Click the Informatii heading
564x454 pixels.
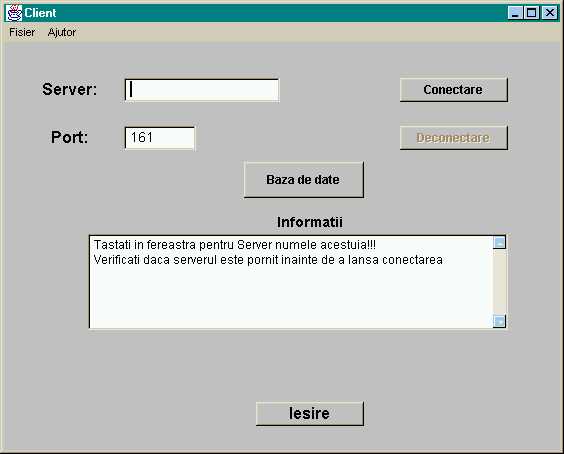pos(310,222)
